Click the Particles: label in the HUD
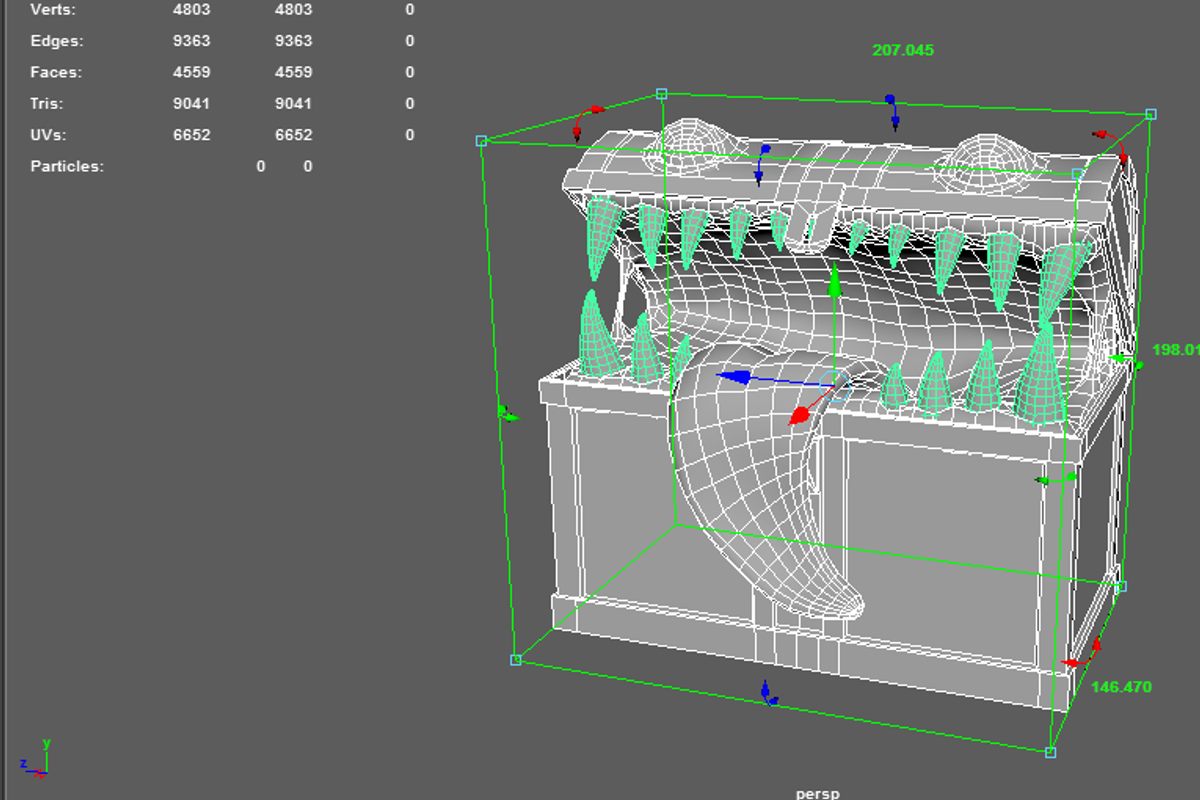This screenshot has height=800, width=1200. click(67, 166)
